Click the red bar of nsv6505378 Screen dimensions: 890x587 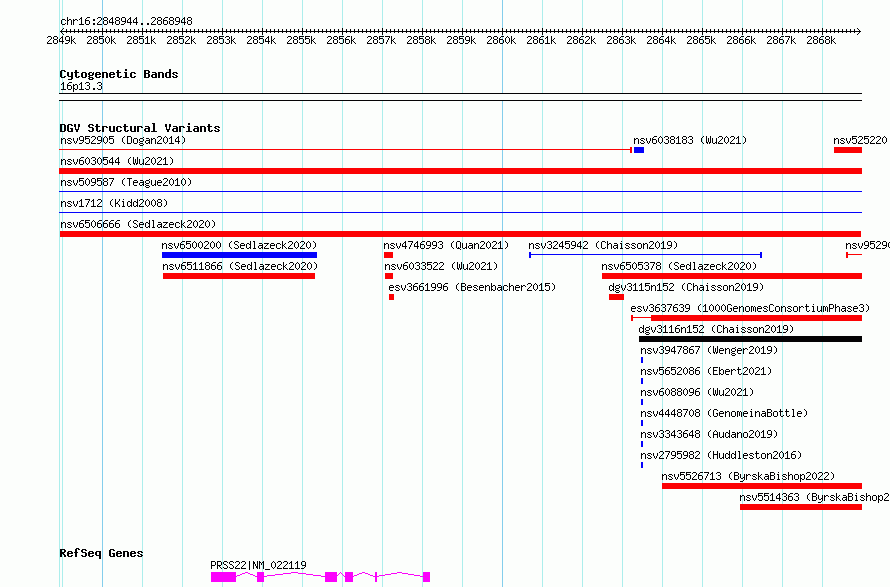(732, 276)
